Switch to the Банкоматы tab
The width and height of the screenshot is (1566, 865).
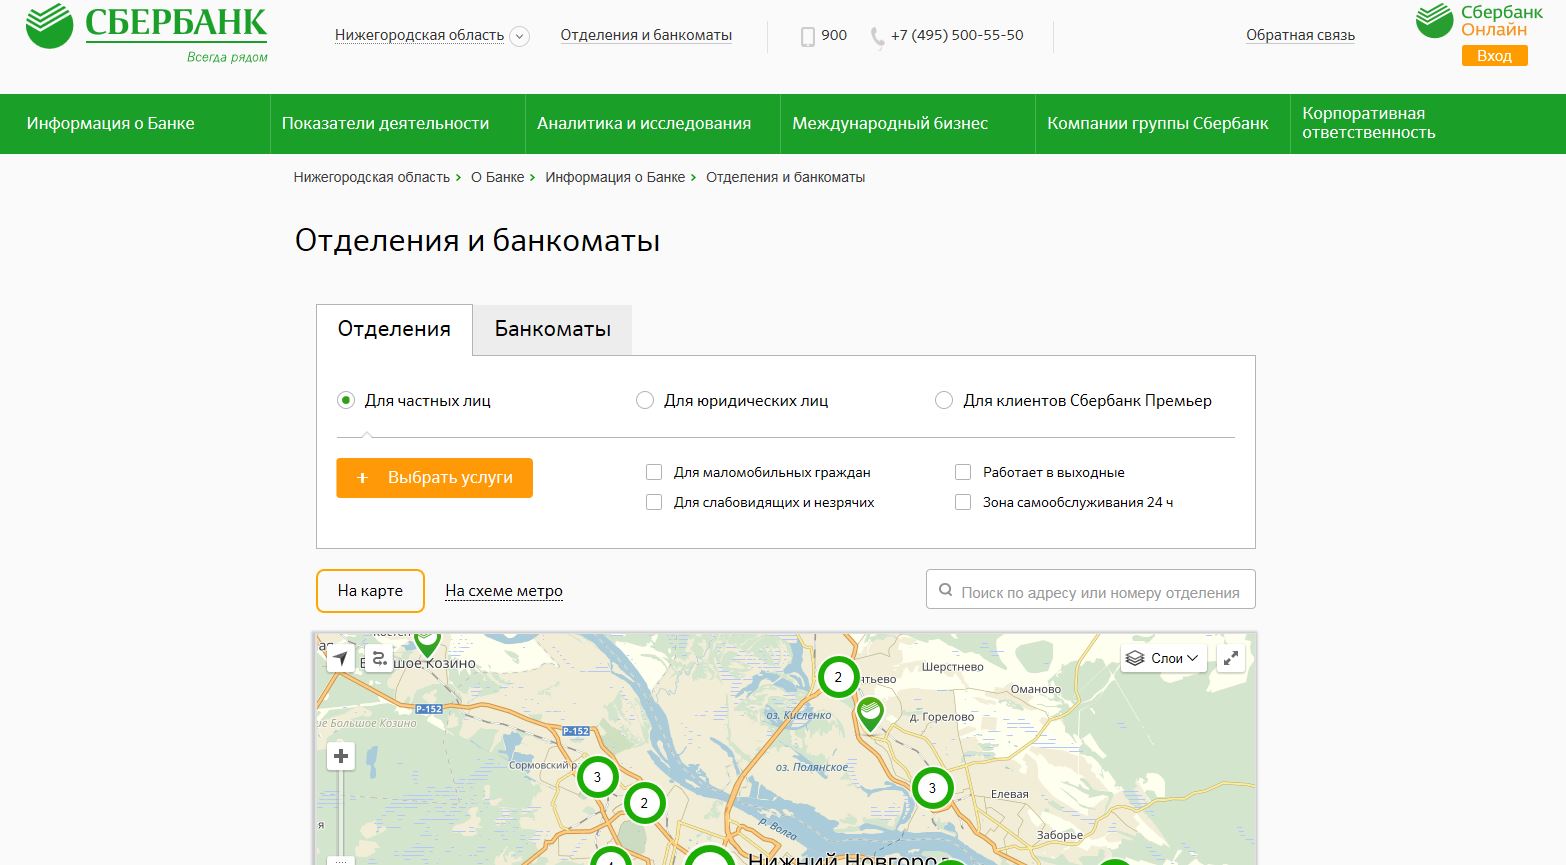pos(552,330)
